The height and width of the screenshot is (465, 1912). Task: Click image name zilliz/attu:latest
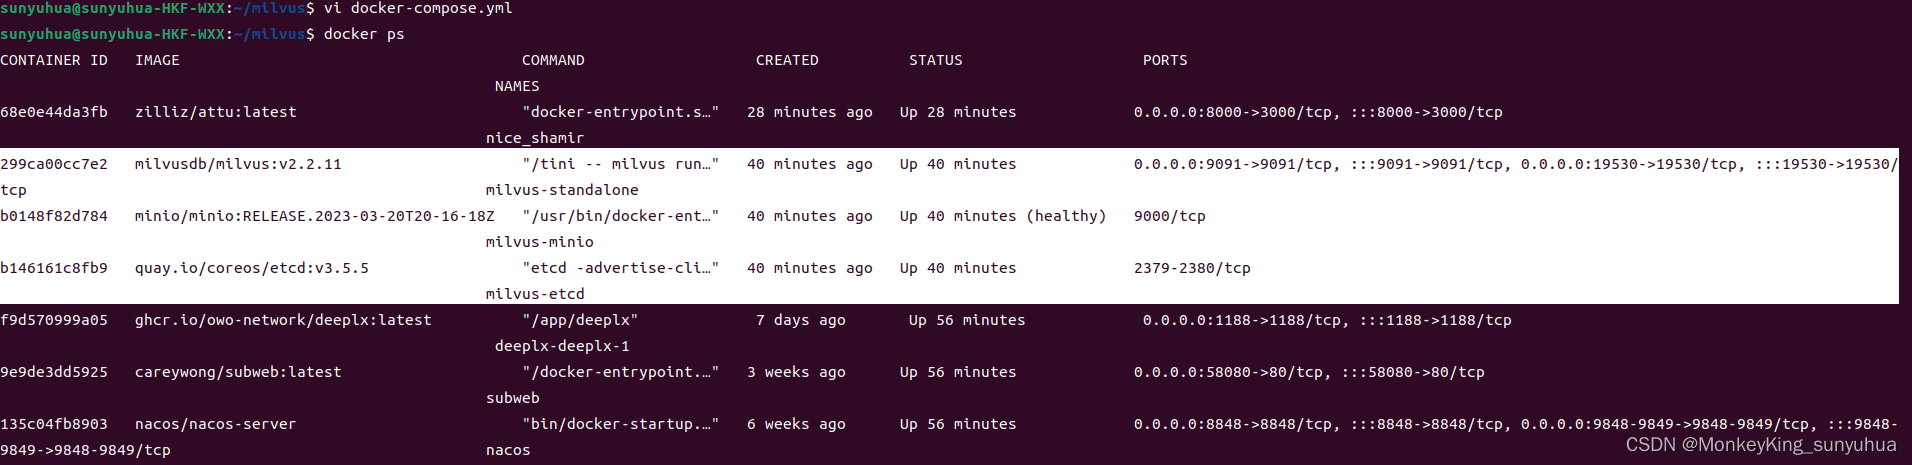click(x=216, y=112)
